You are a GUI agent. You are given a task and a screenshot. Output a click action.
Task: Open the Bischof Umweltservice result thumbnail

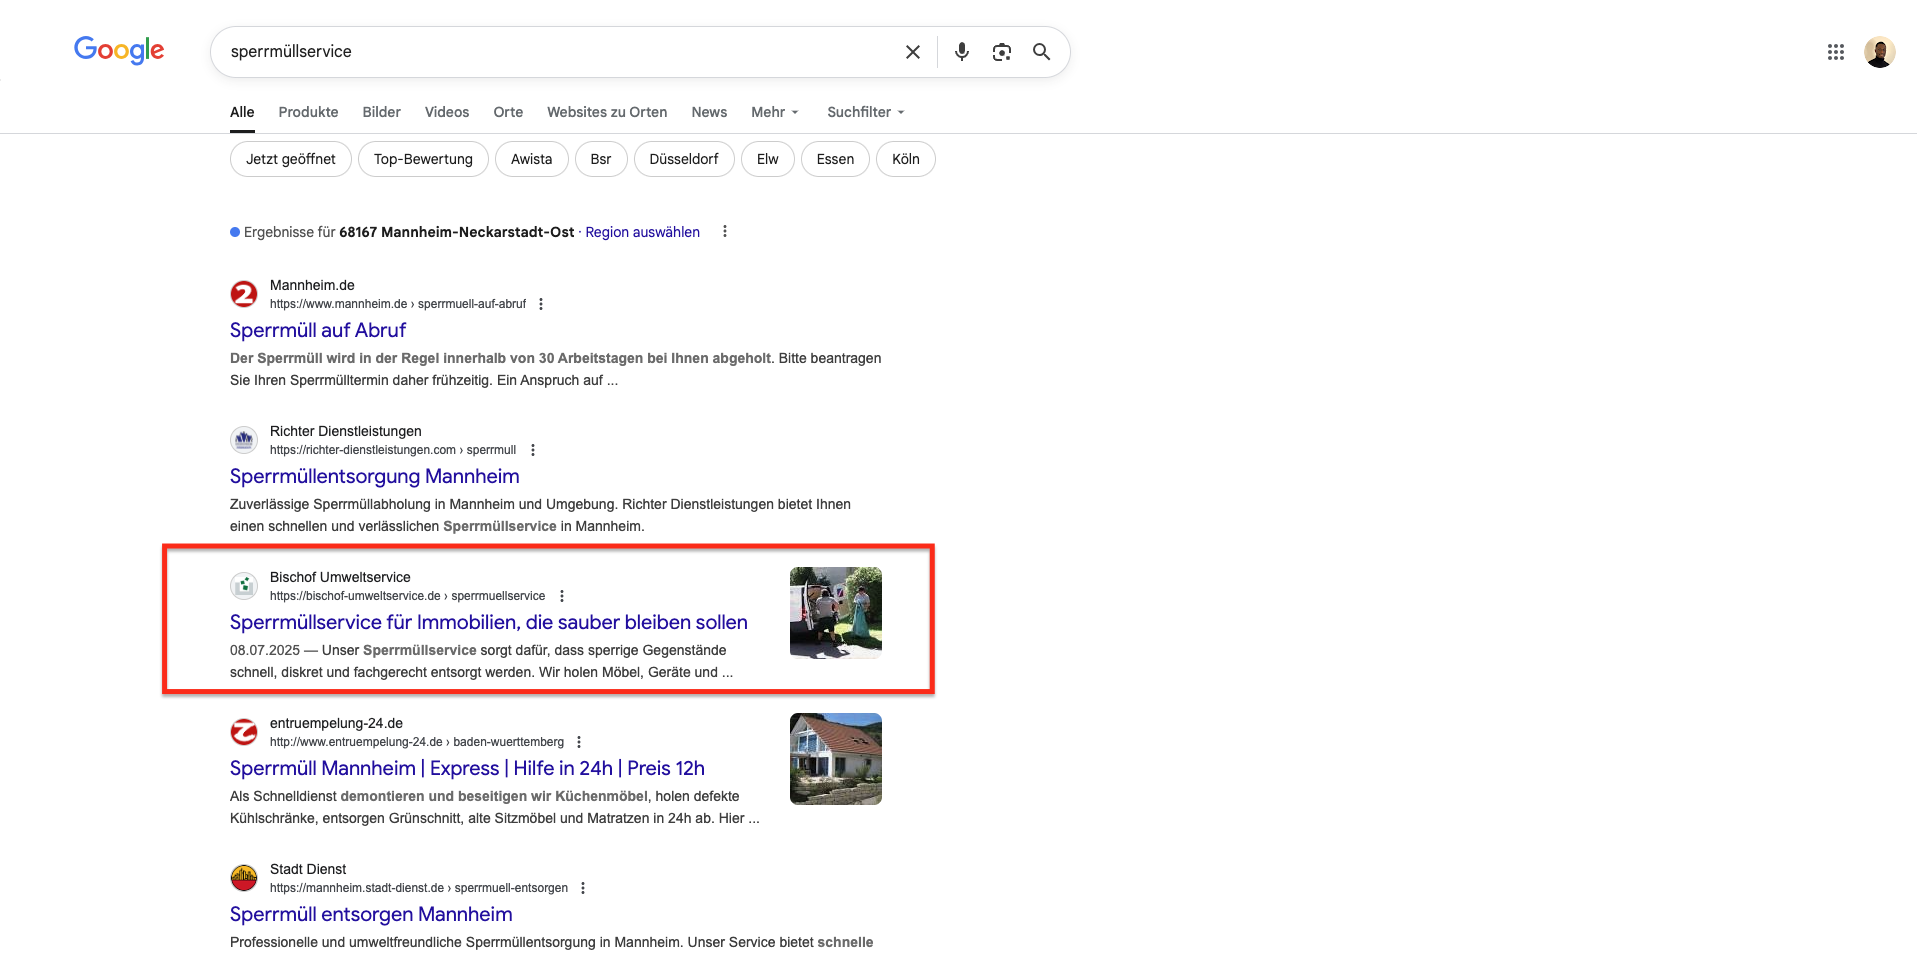click(836, 613)
